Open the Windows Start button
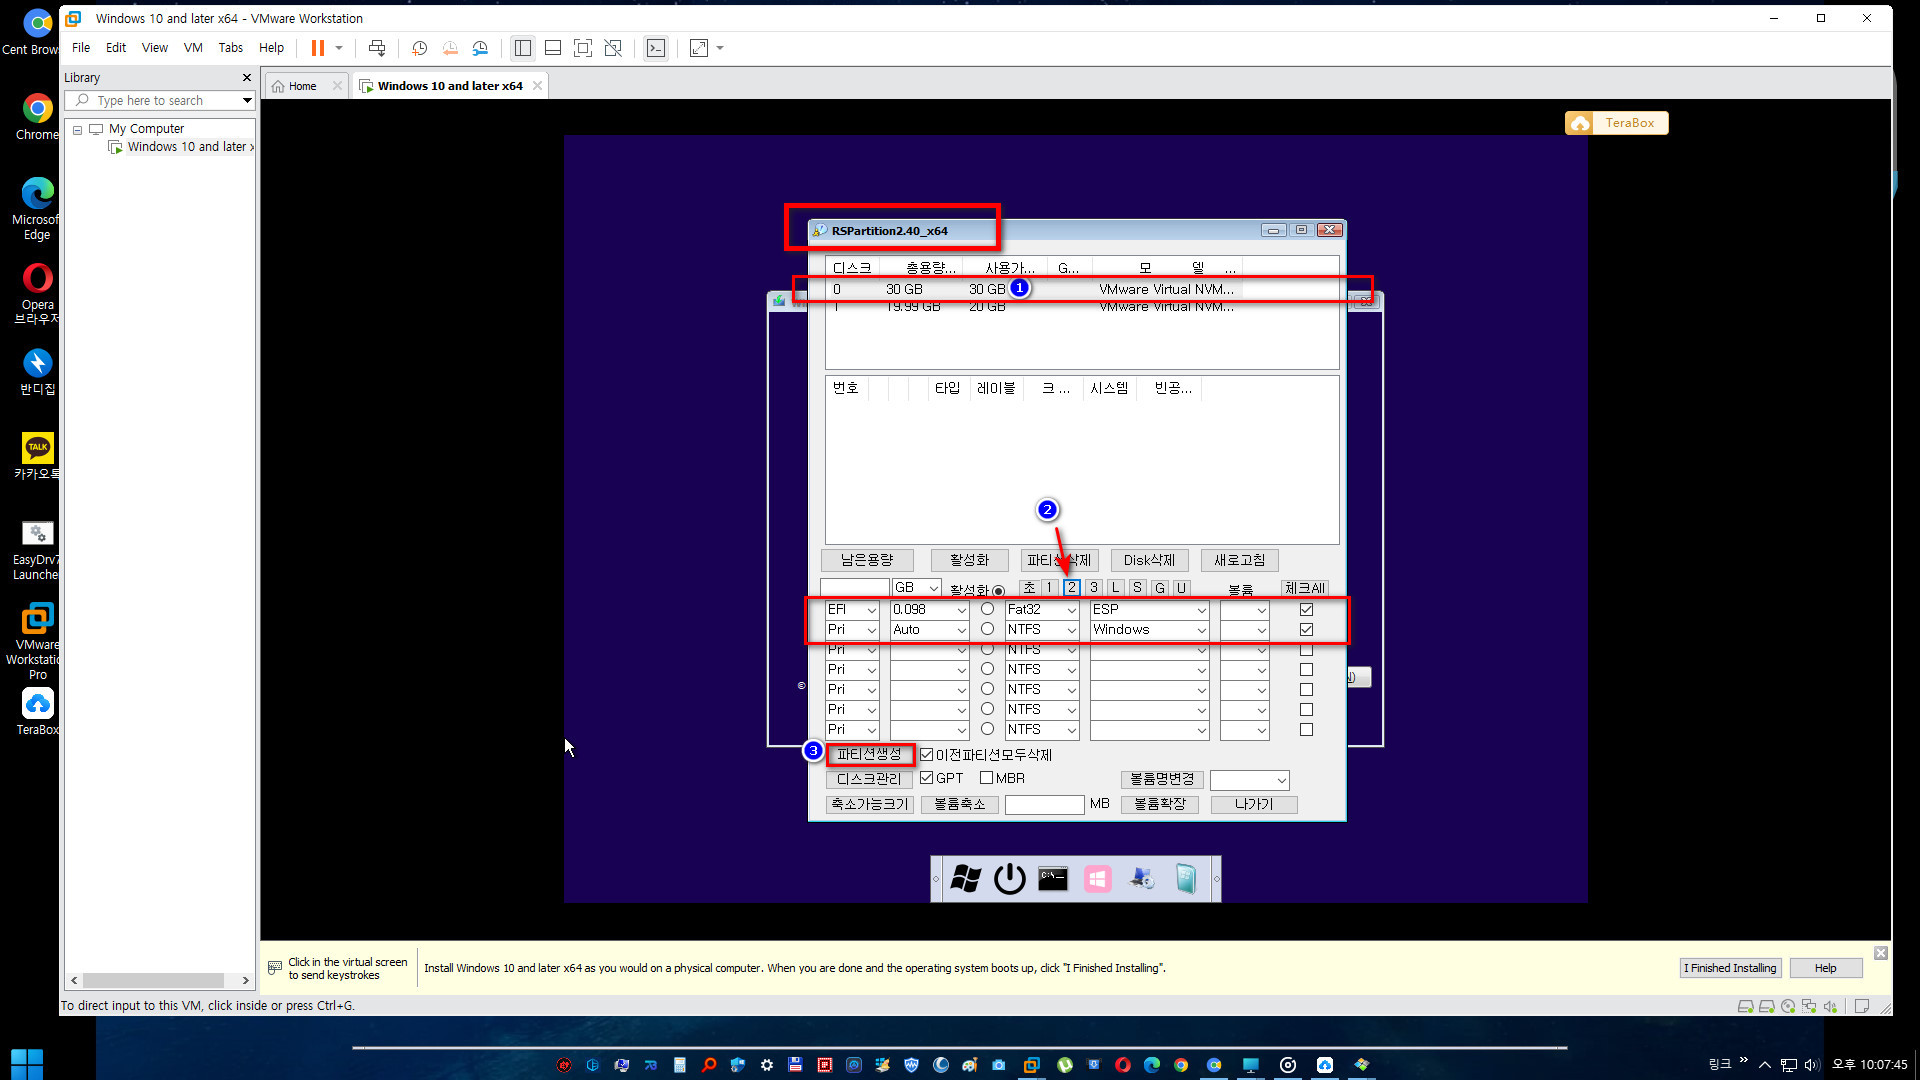 click(27, 1063)
